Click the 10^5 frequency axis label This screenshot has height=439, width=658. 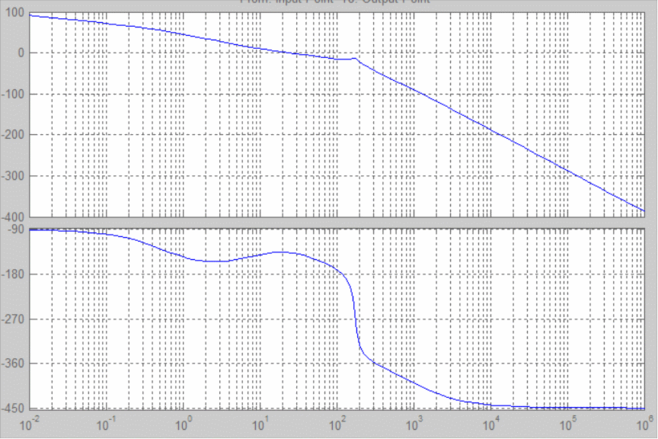pyautogui.click(x=568, y=424)
